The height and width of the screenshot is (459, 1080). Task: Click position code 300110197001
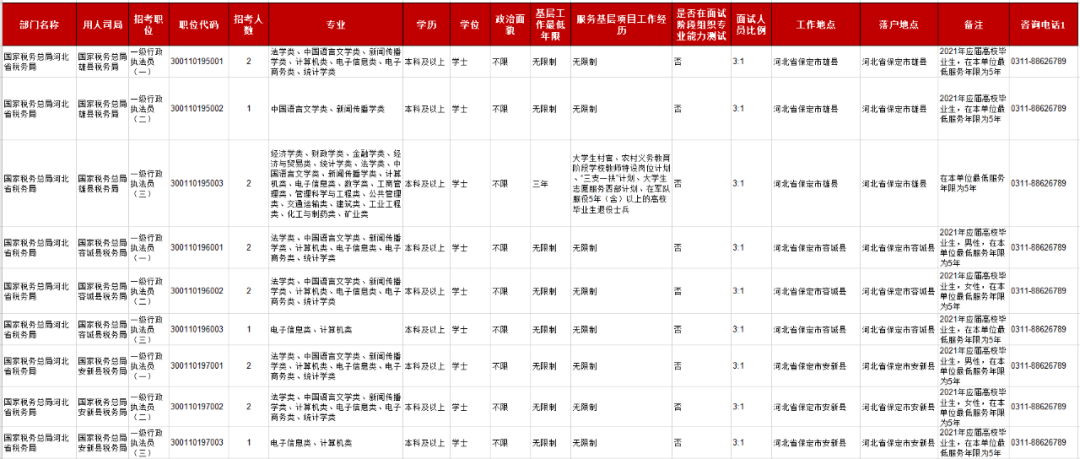click(197, 365)
